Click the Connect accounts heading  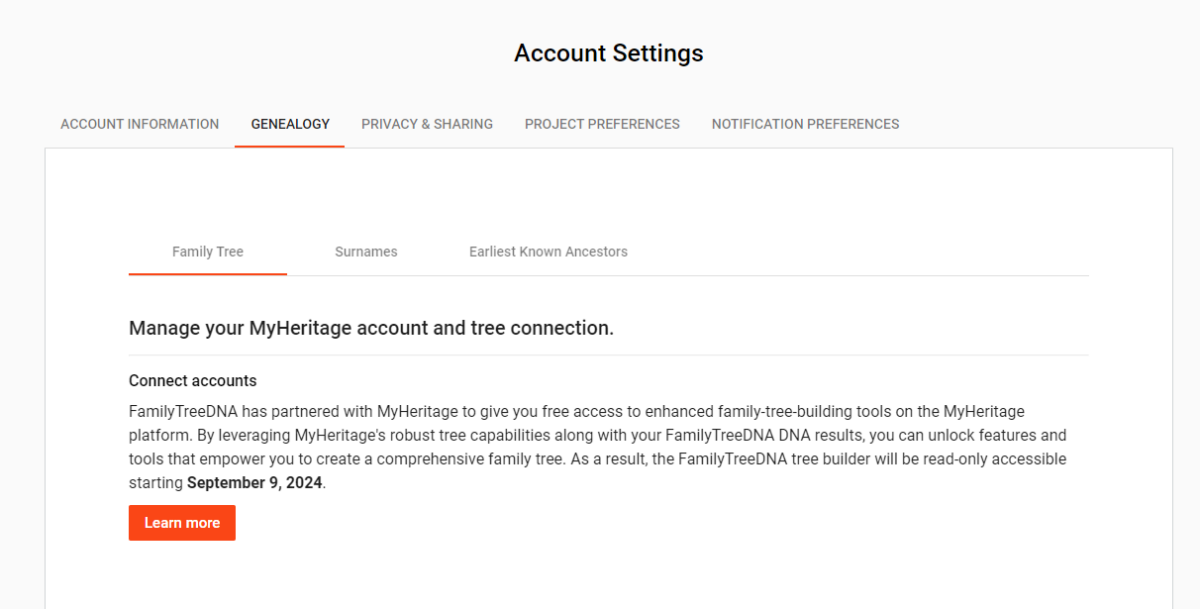click(193, 381)
